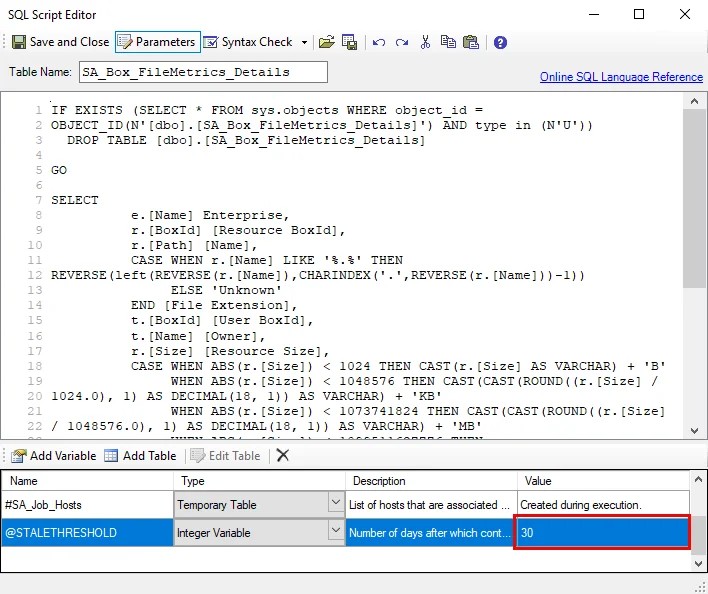Click the Table Name input field

pos(203,72)
